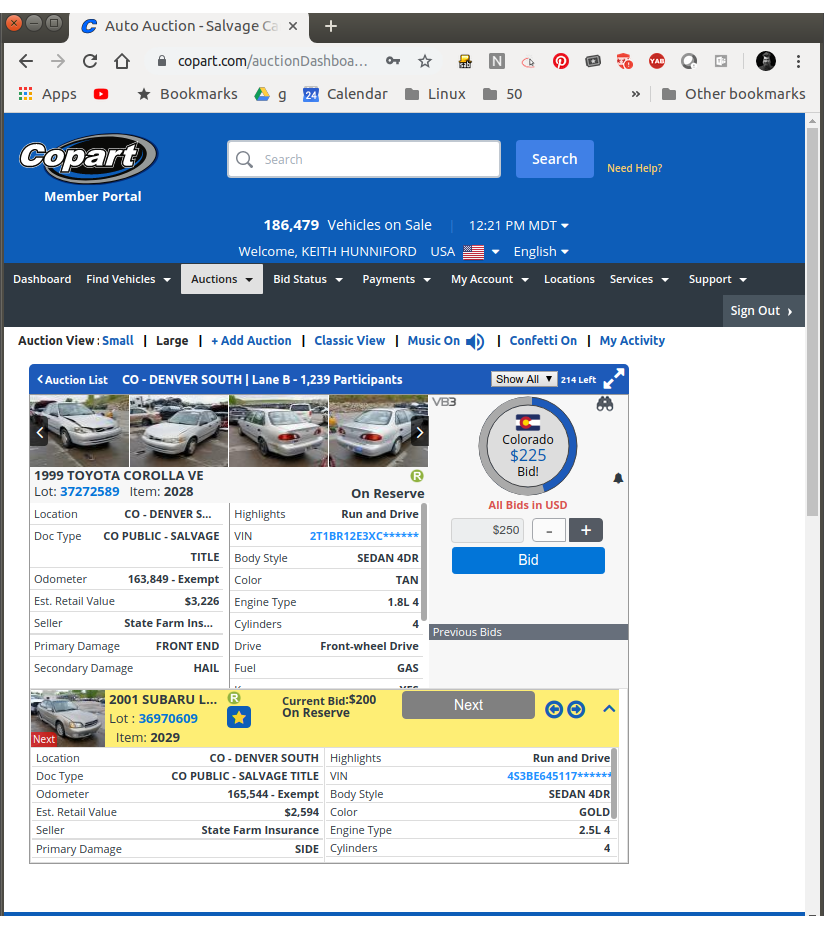The height and width of the screenshot is (929, 824).
Task: Open the Pinterest extension
Action: pyautogui.click(x=560, y=61)
